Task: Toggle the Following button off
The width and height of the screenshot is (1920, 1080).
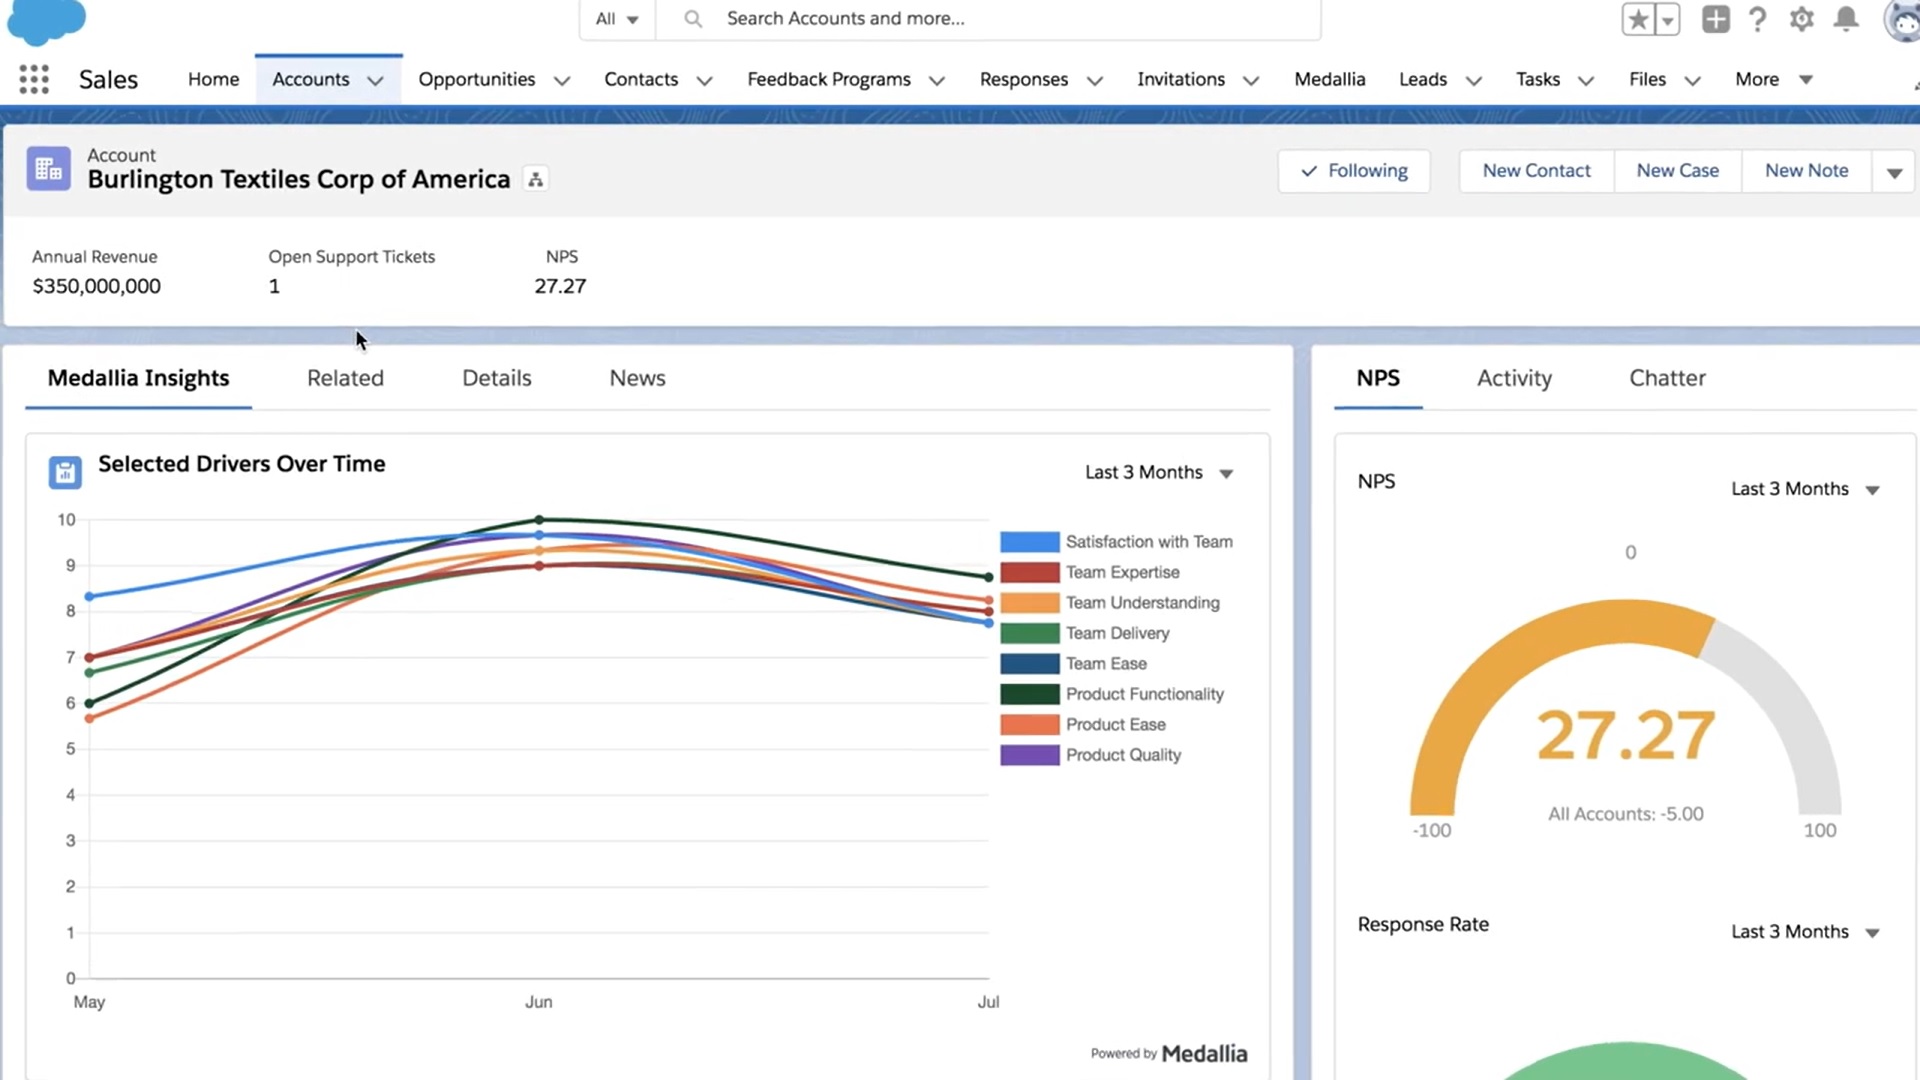Action: coord(1354,171)
